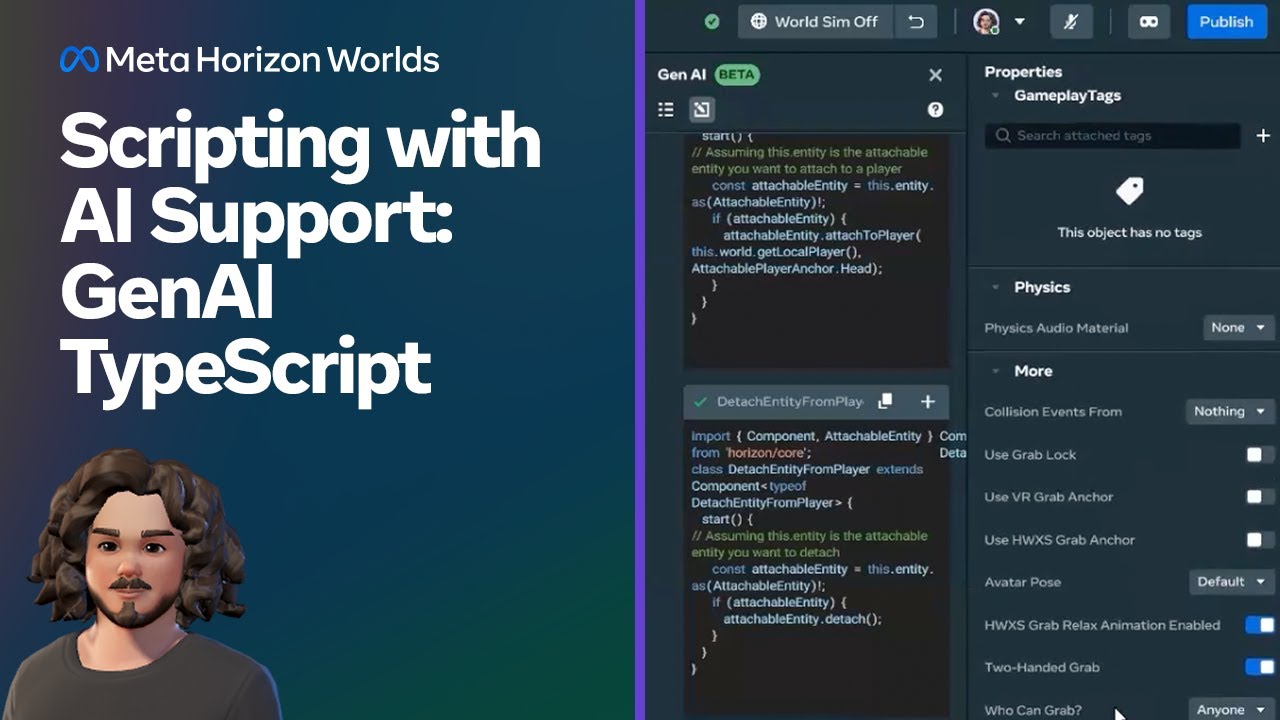1280x720 pixels.
Task: Open the user avatar profile icon
Action: click(986, 21)
